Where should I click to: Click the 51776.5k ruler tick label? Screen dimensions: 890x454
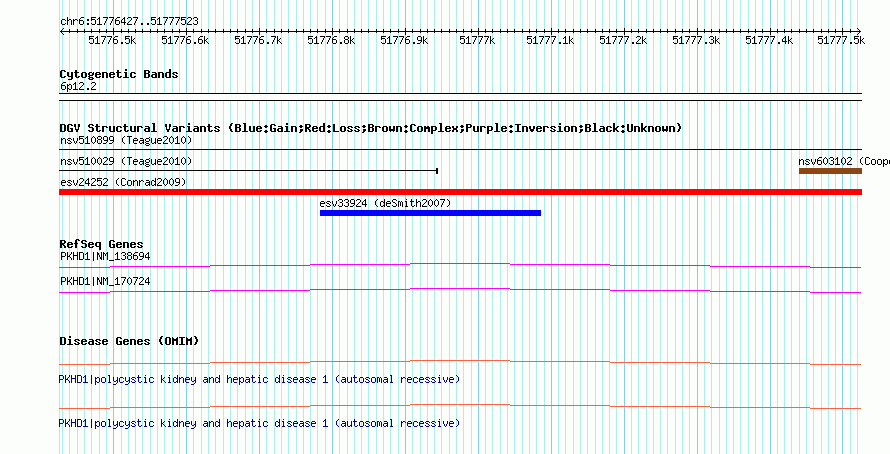click(112, 40)
